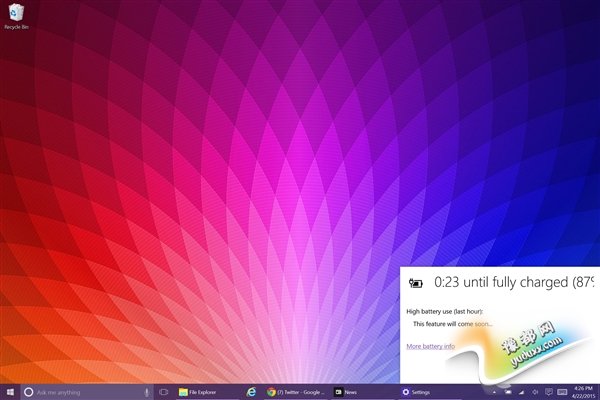Click the More battery info link
Image resolution: width=600 pixels, height=400 pixels.
click(x=430, y=346)
